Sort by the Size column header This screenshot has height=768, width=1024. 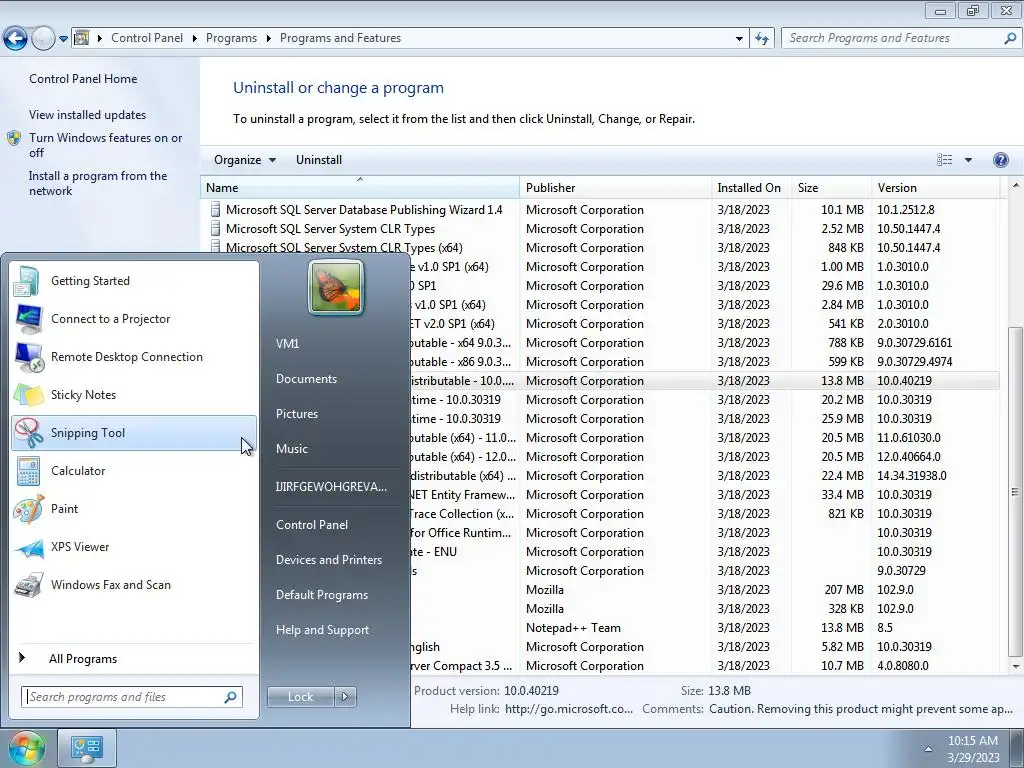831,187
